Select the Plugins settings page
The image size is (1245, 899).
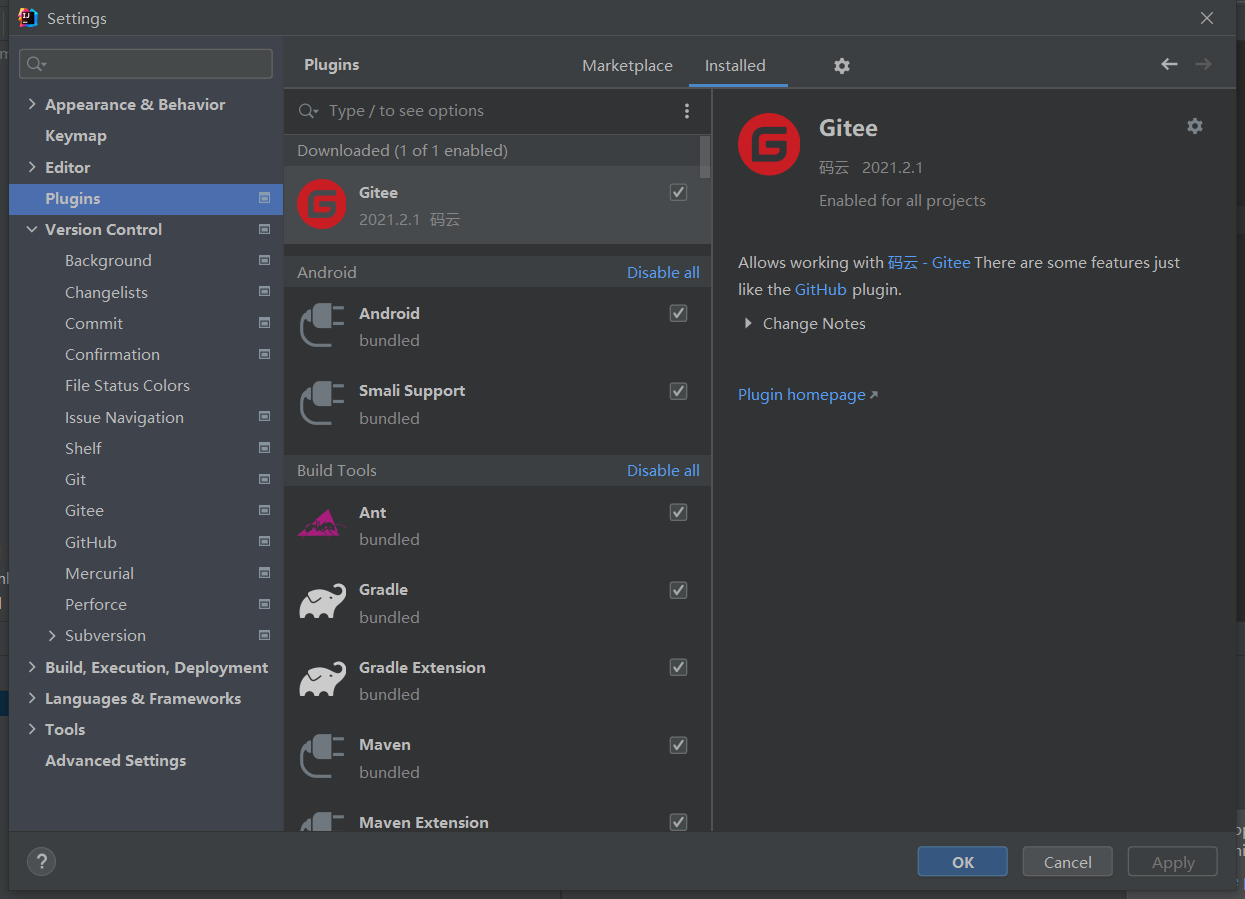146,199
